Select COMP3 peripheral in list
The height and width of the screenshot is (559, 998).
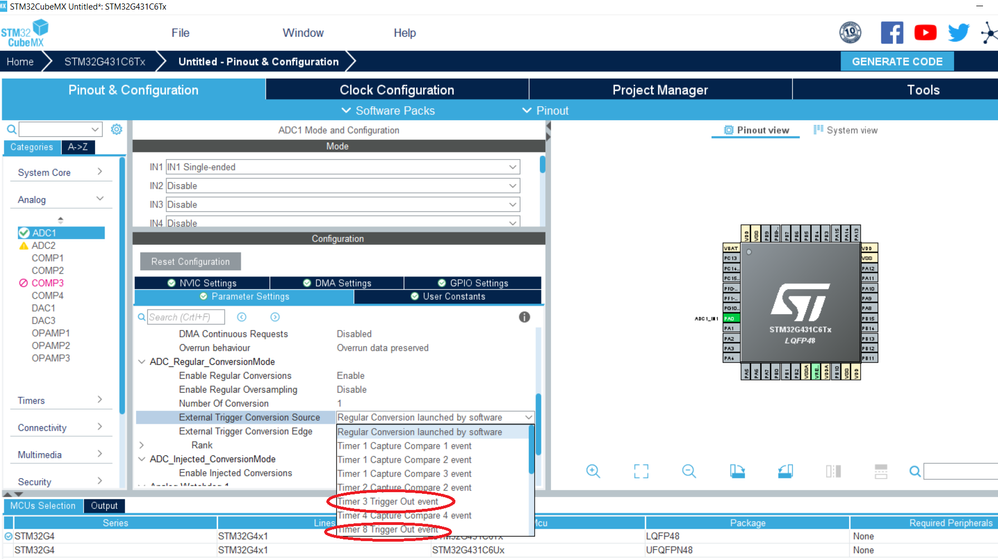[x=47, y=283]
